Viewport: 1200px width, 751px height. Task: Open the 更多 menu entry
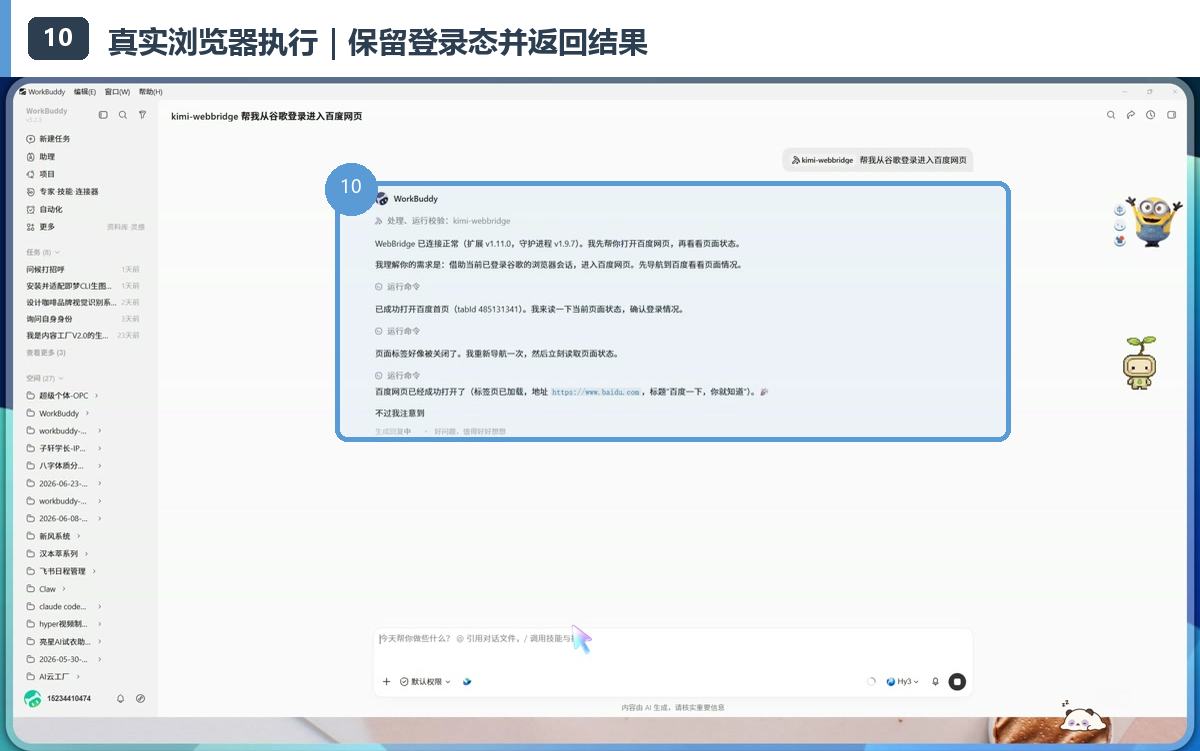coord(40,227)
